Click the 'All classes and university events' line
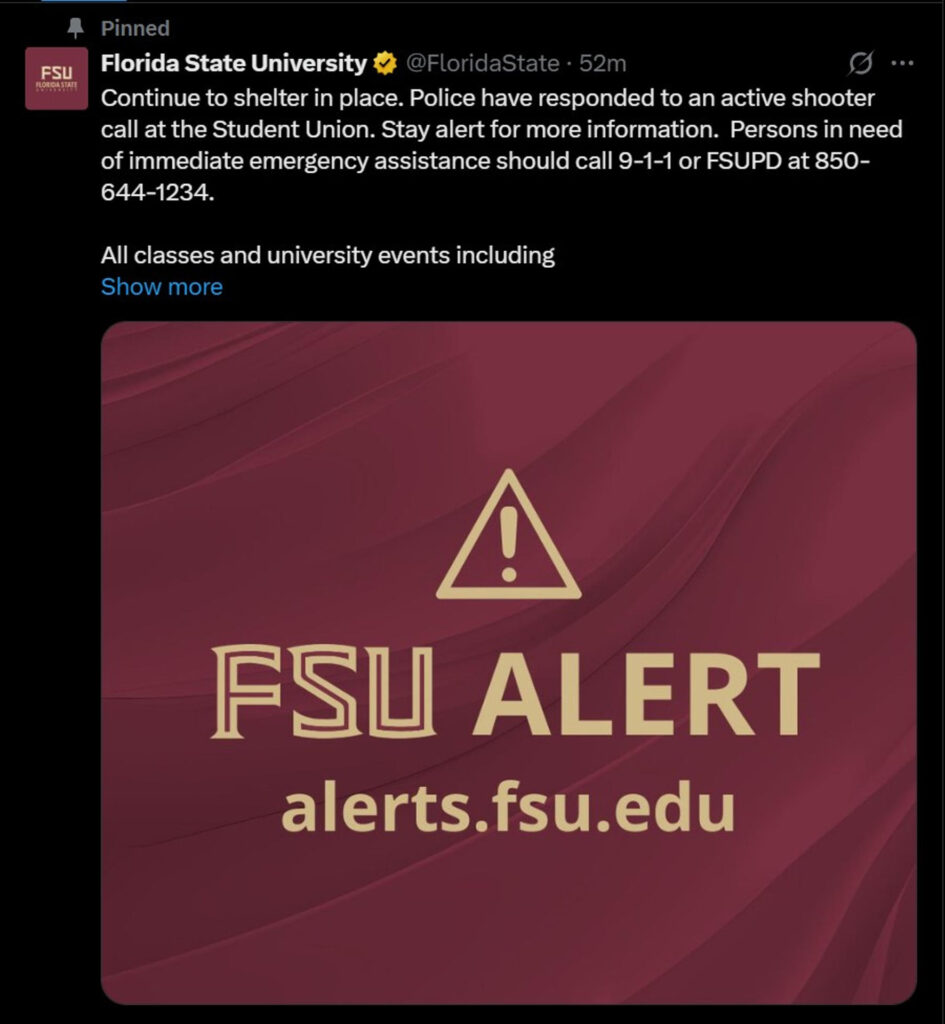Viewport: 945px width, 1024px height. coord(327,255)
